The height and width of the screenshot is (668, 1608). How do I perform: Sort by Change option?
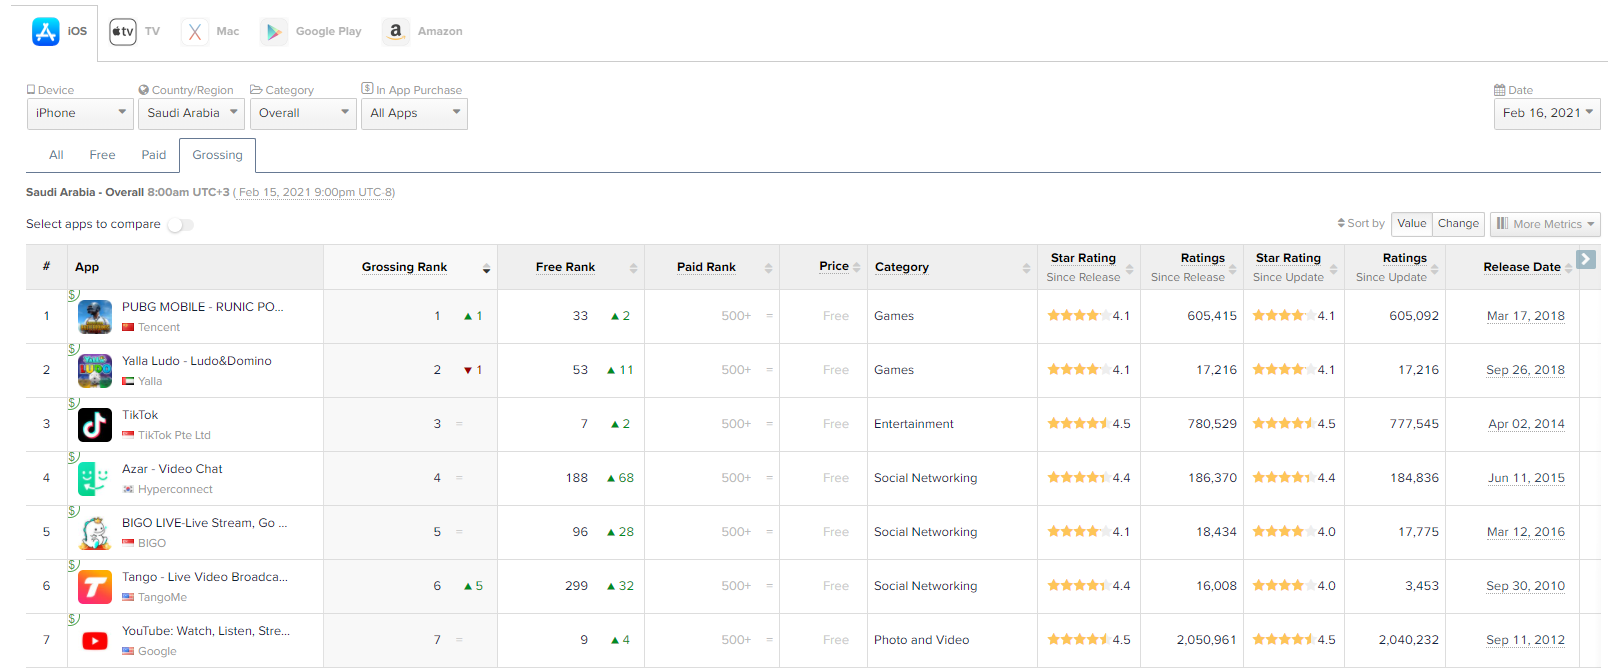1458,224
